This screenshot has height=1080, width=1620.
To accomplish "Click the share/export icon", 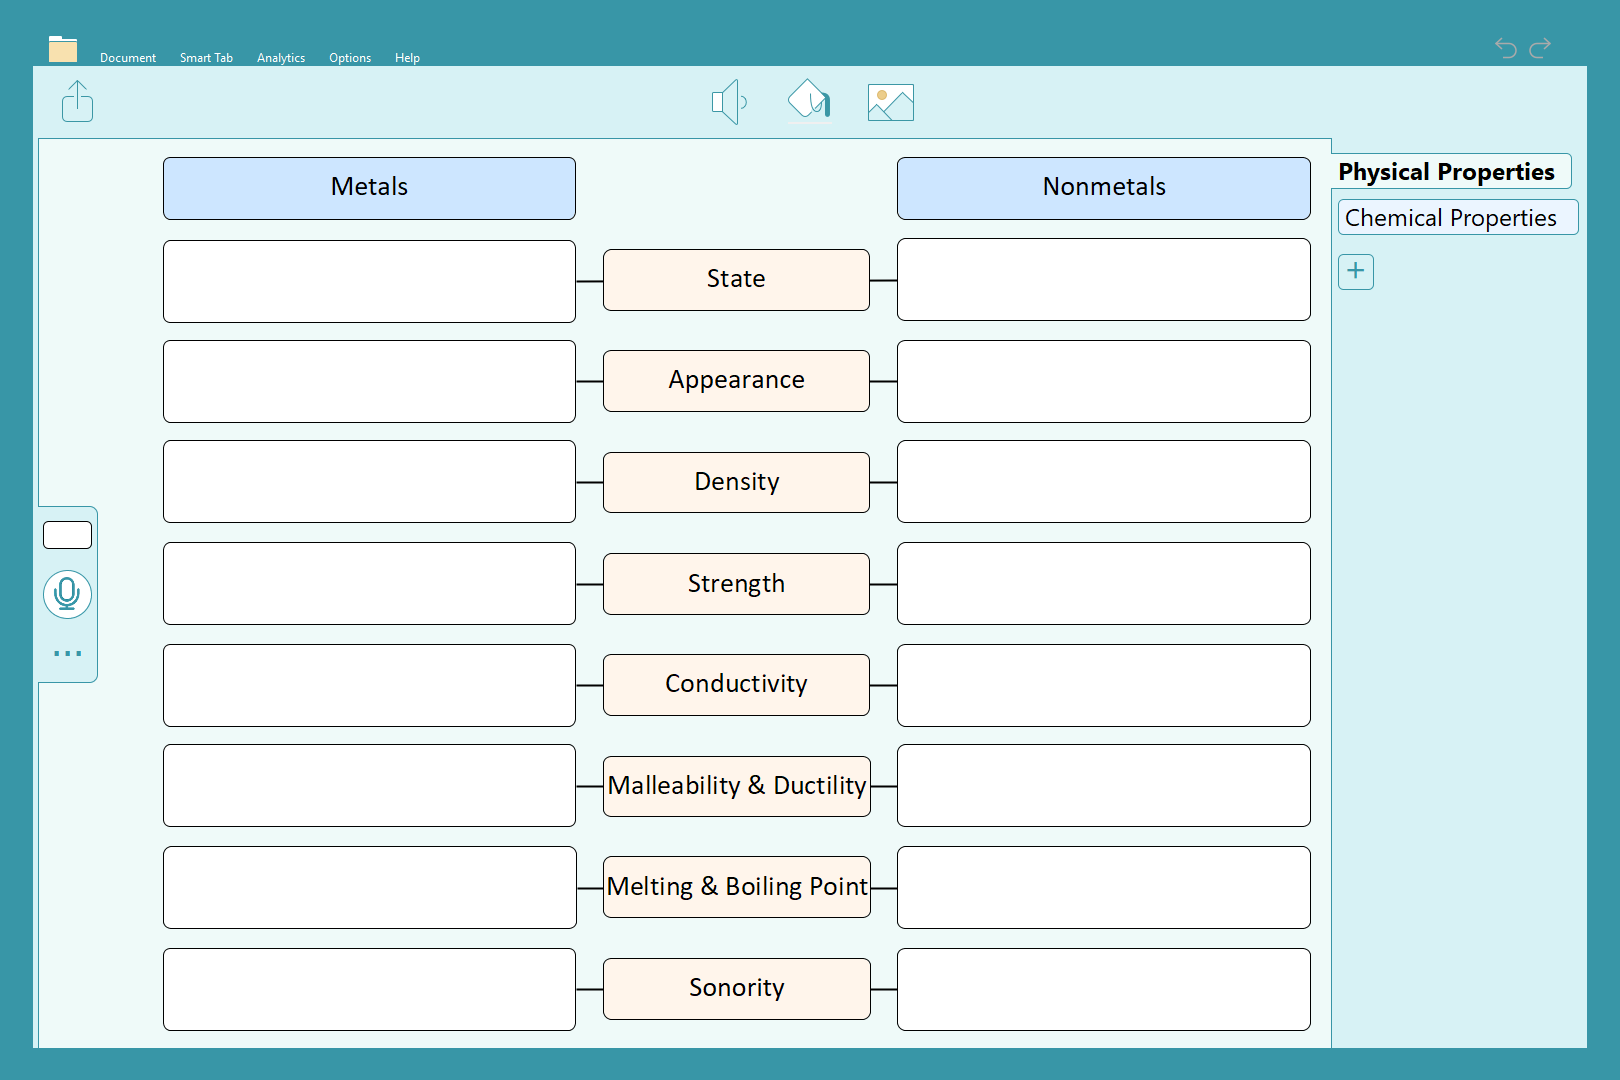I will pos(77,102).
